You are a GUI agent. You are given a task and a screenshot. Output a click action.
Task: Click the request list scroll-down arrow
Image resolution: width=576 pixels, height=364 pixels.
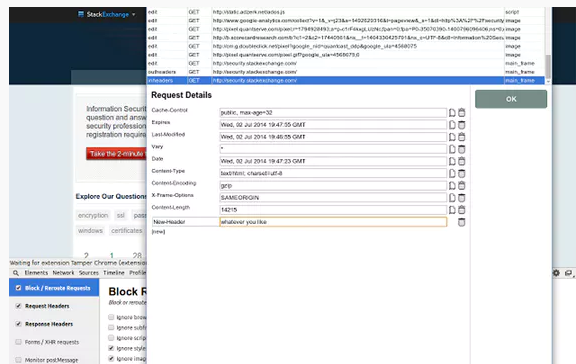point(548,82)
